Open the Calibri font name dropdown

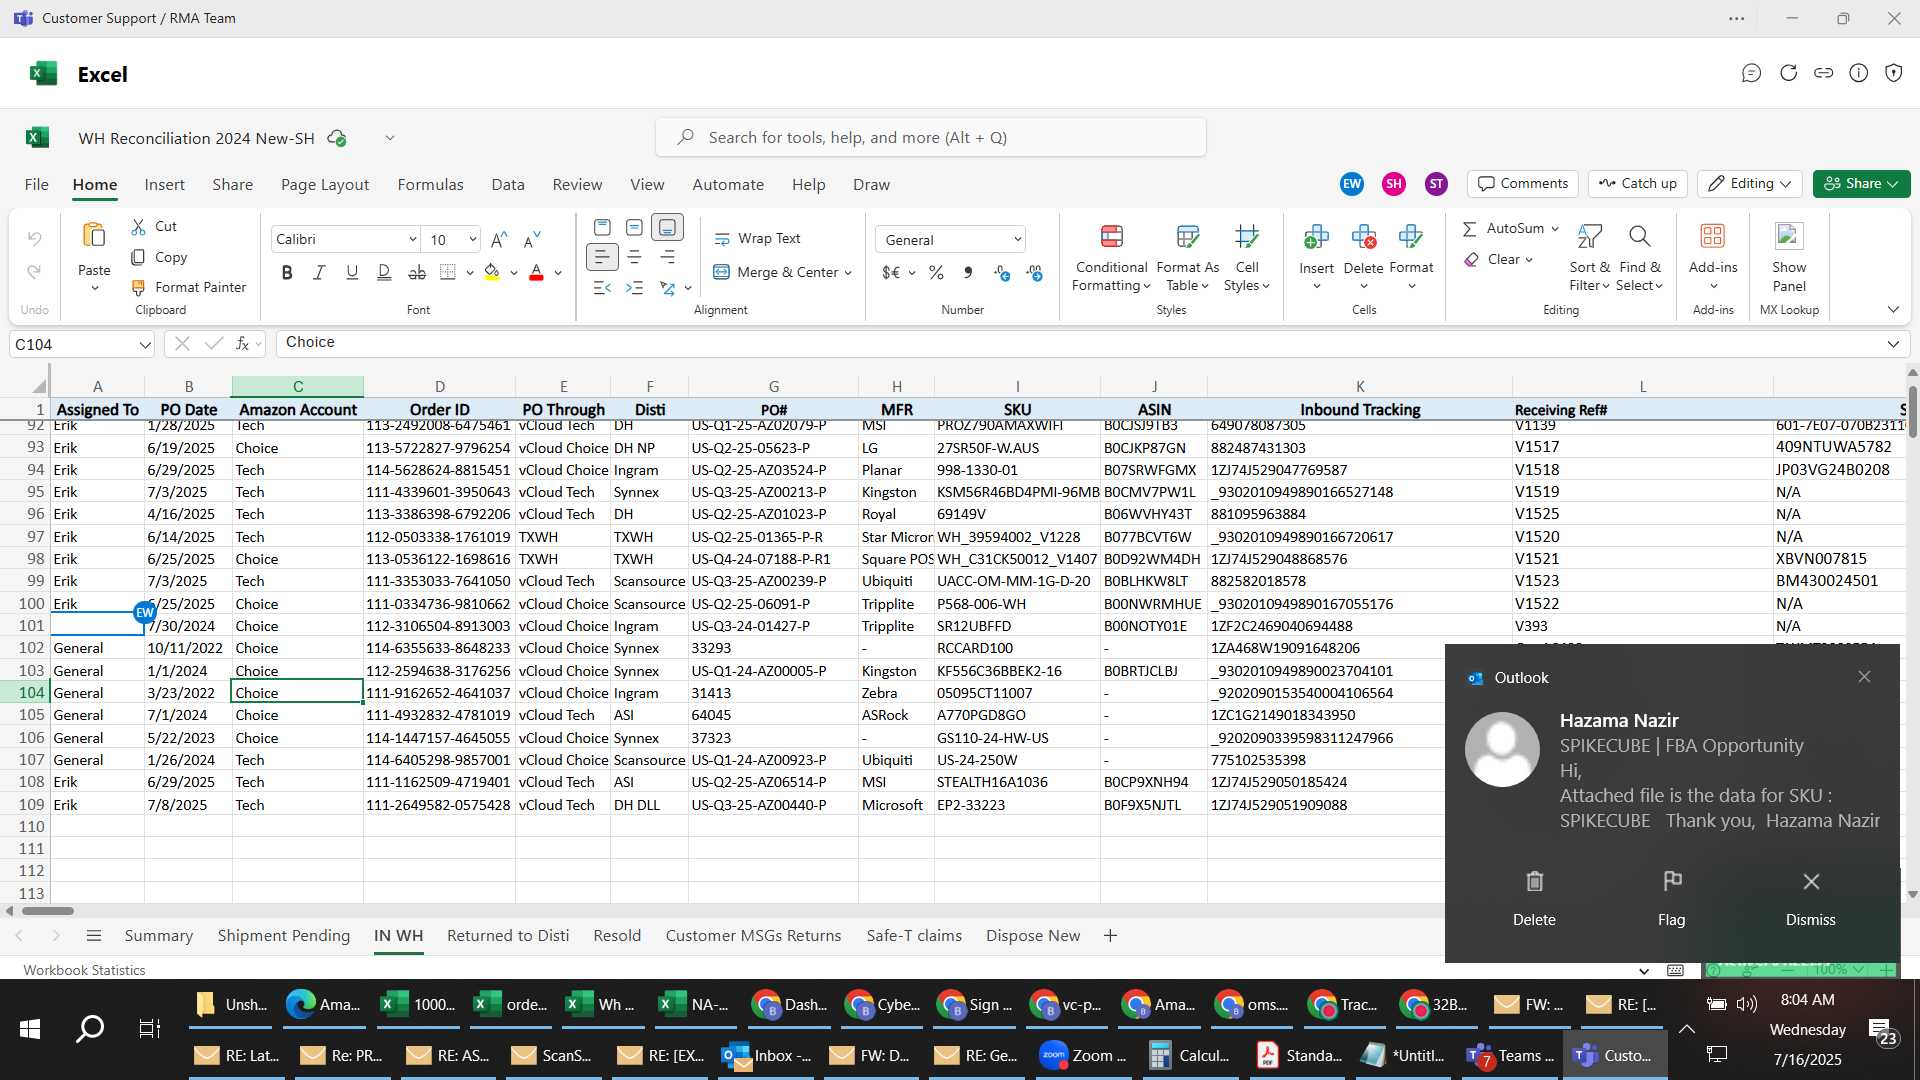coord(412,239)
